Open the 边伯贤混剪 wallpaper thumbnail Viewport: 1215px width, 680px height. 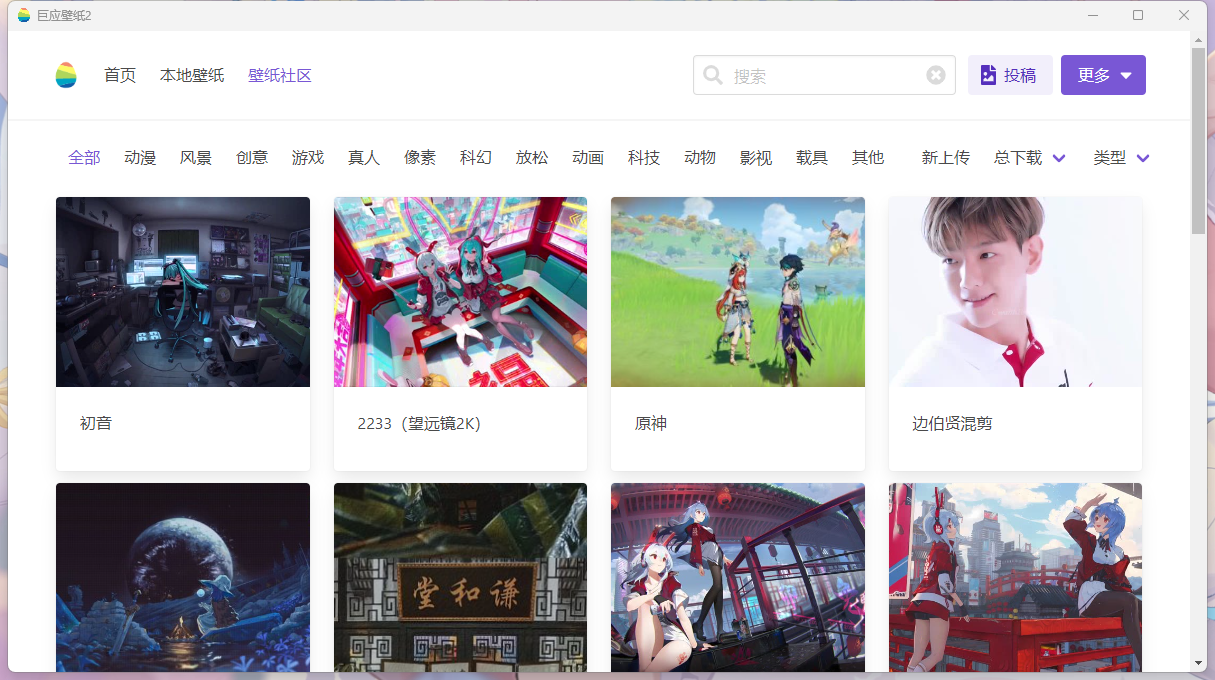(x=1015, y=292)
